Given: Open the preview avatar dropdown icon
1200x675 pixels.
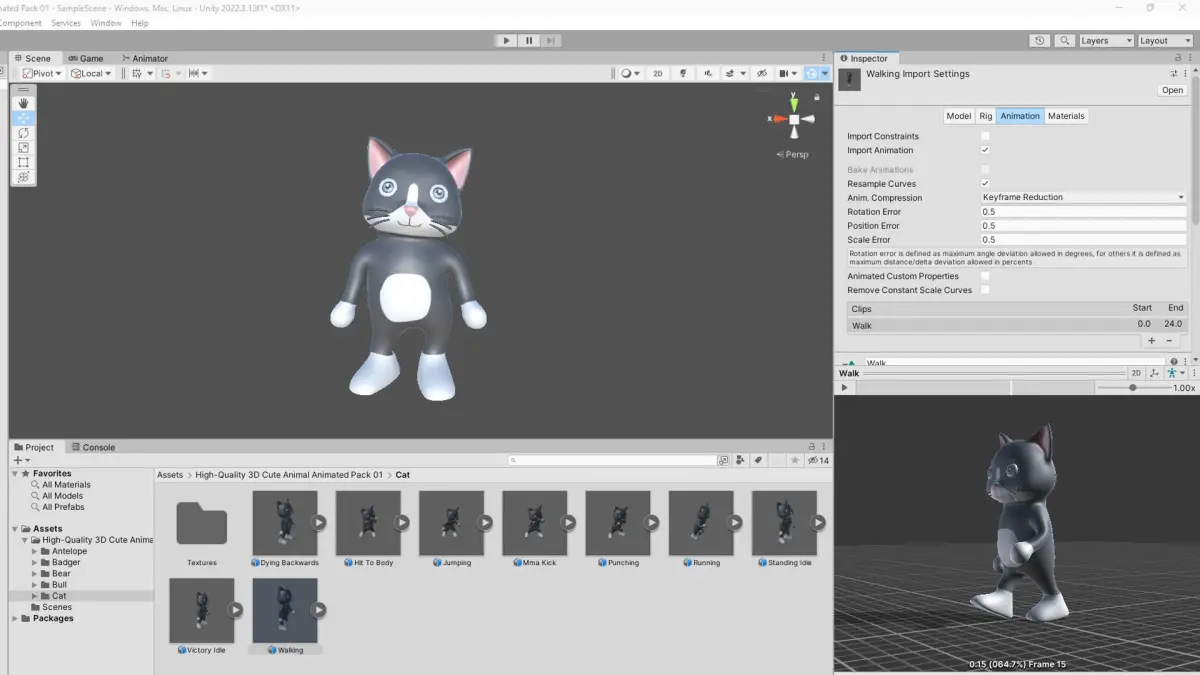Looking at the screenshot, I should [1176, 373].
